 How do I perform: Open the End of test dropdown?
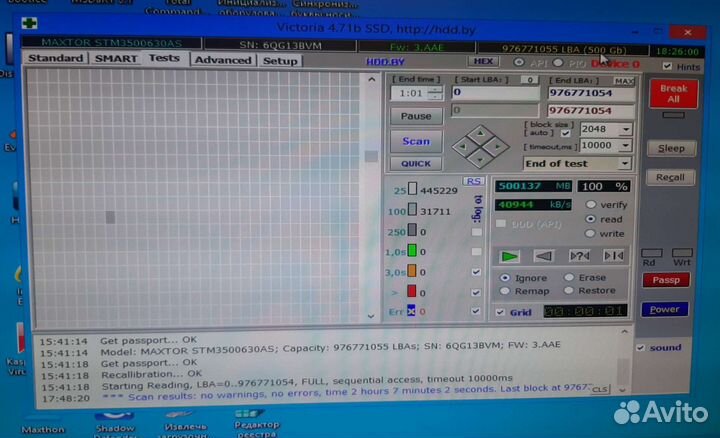click(x=624, y=163)
